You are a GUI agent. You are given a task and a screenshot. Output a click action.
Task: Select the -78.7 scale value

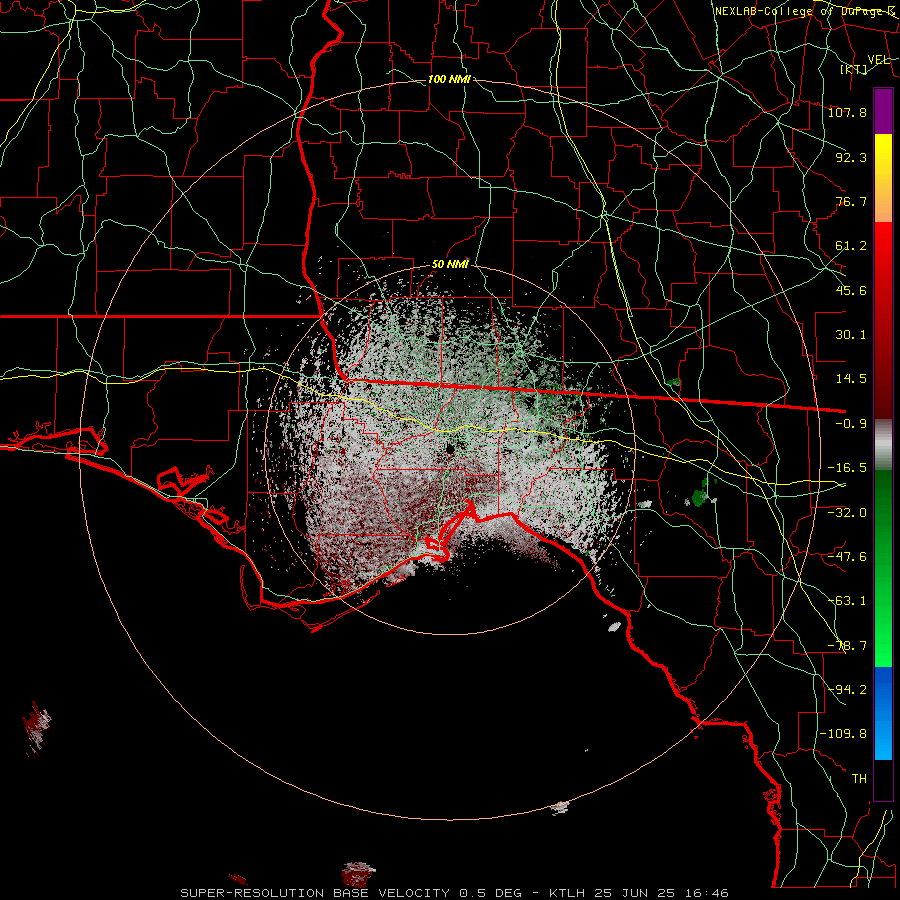click(847, 646)
